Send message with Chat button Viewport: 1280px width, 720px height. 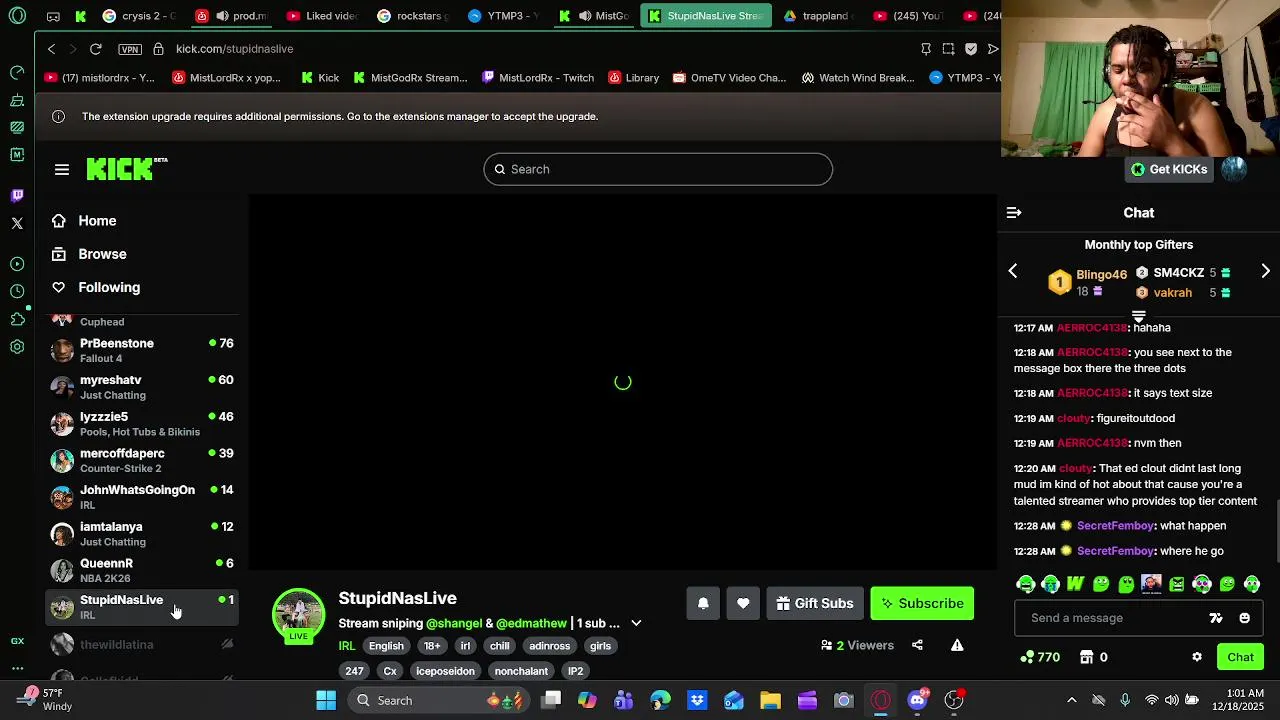pyautogui.click(x=1241, y=657)
